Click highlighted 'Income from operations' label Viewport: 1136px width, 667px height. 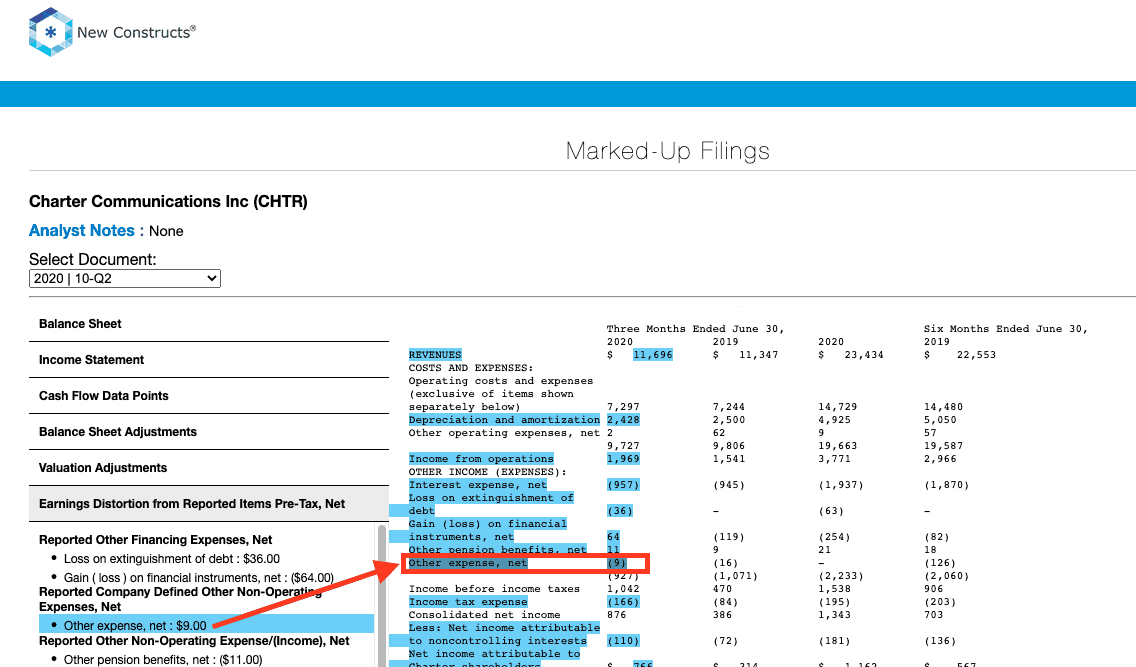click(x=481, y=459)
